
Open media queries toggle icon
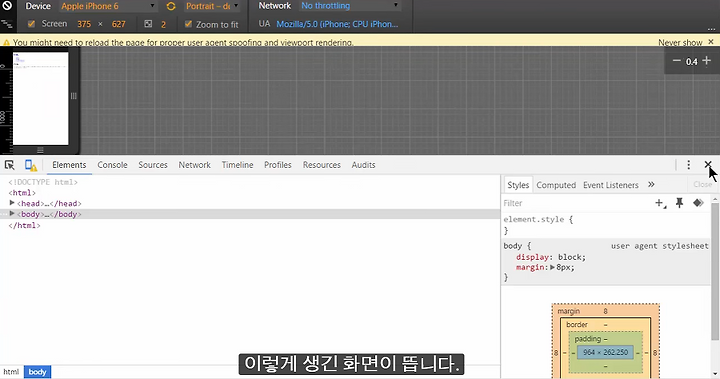pyautogui.click(x=6, y=24)
